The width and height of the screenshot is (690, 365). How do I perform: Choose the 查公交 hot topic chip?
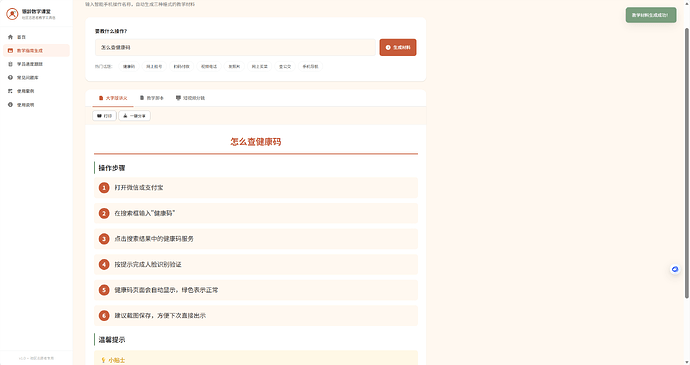285,66
